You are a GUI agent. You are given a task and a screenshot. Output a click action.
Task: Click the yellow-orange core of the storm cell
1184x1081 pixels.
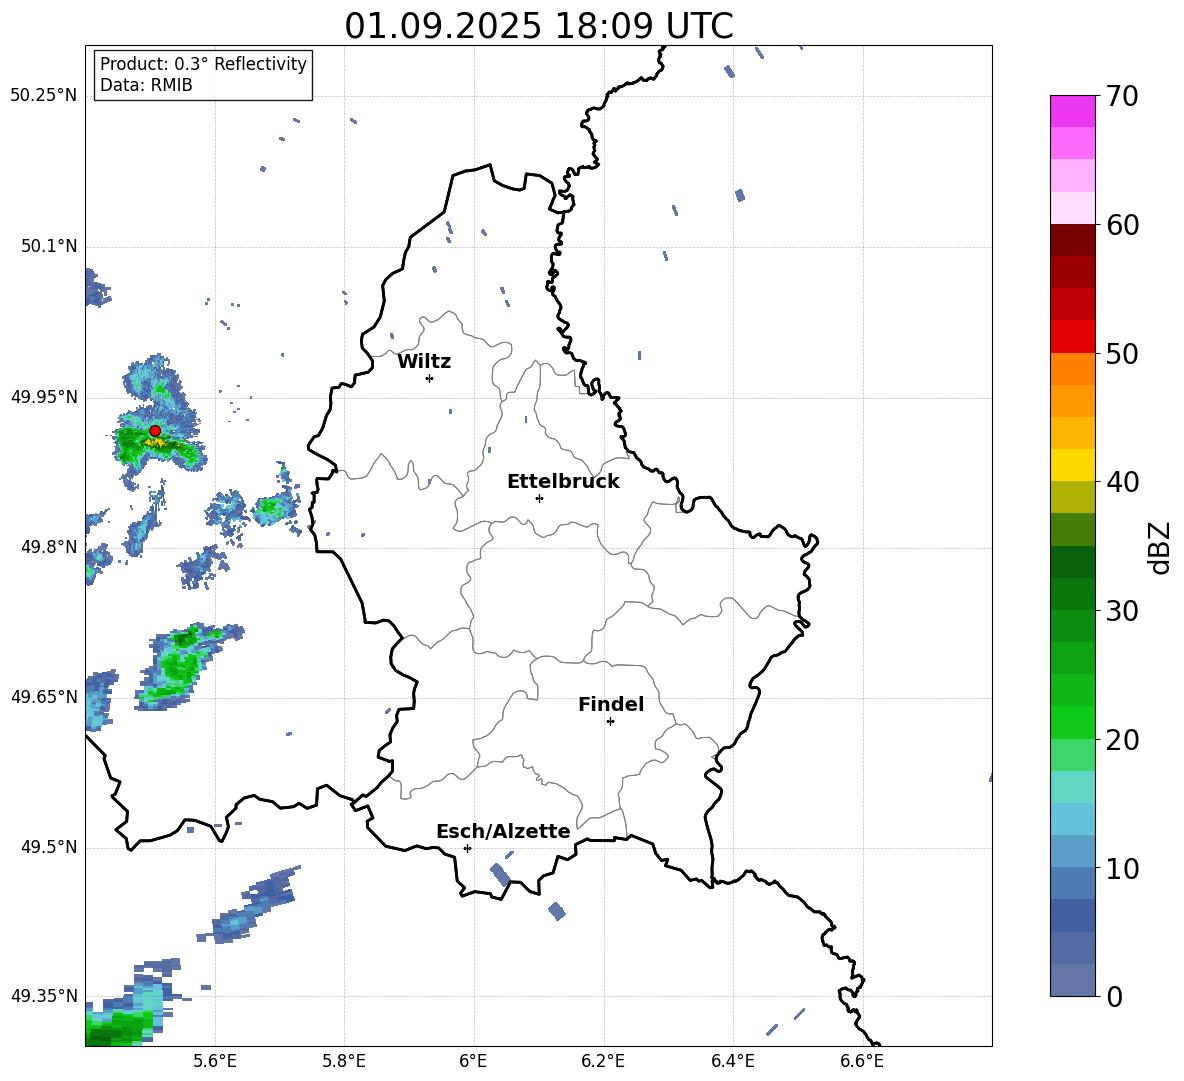pos(156,443)
